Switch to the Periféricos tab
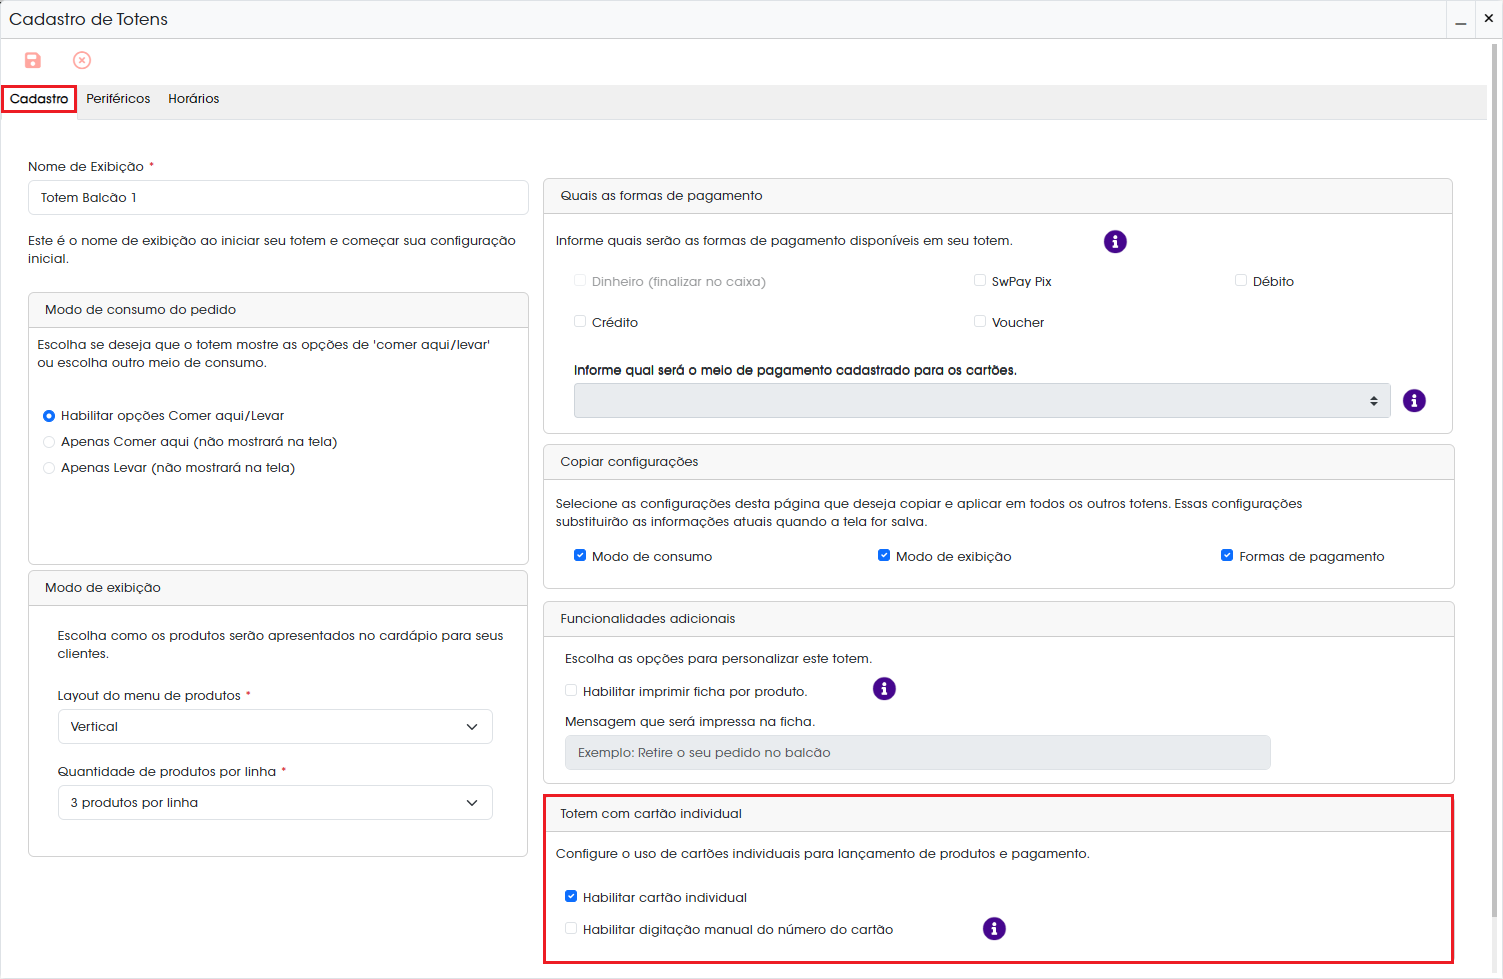Viewport: 1503px width, 979px height. click(x=118, y=99)
